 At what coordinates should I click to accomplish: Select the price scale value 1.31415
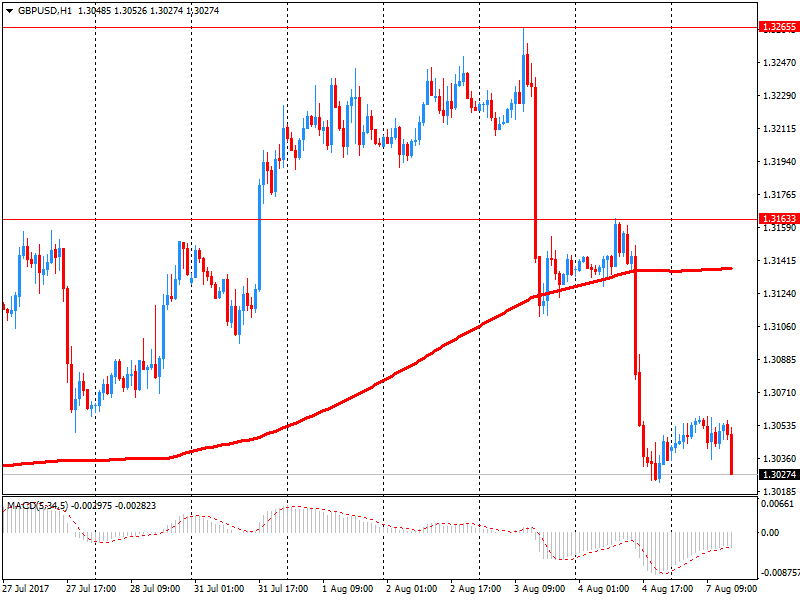pyautogui.click(x=779, y=261)
